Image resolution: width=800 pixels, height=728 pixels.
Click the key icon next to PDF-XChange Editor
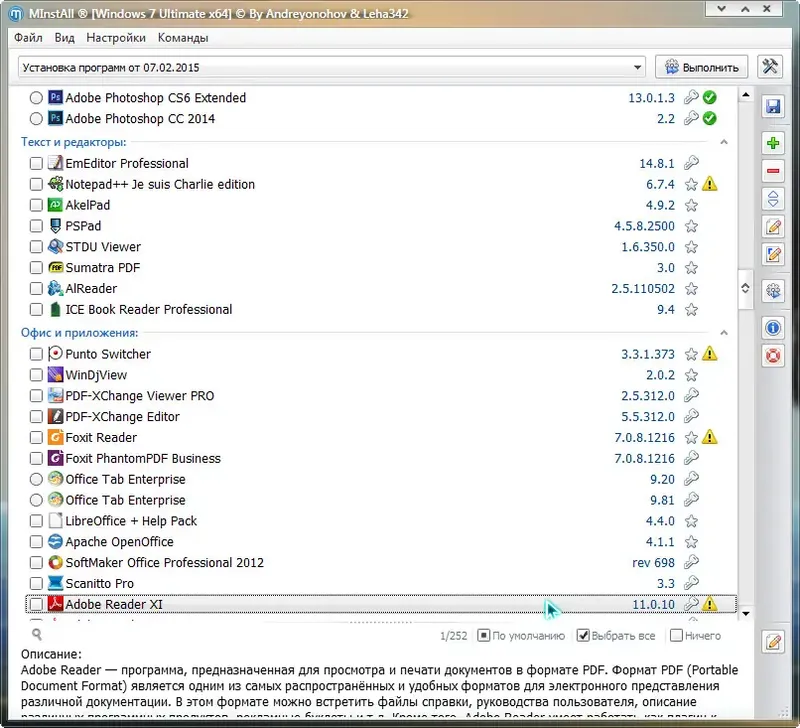[x=691, y=416]
